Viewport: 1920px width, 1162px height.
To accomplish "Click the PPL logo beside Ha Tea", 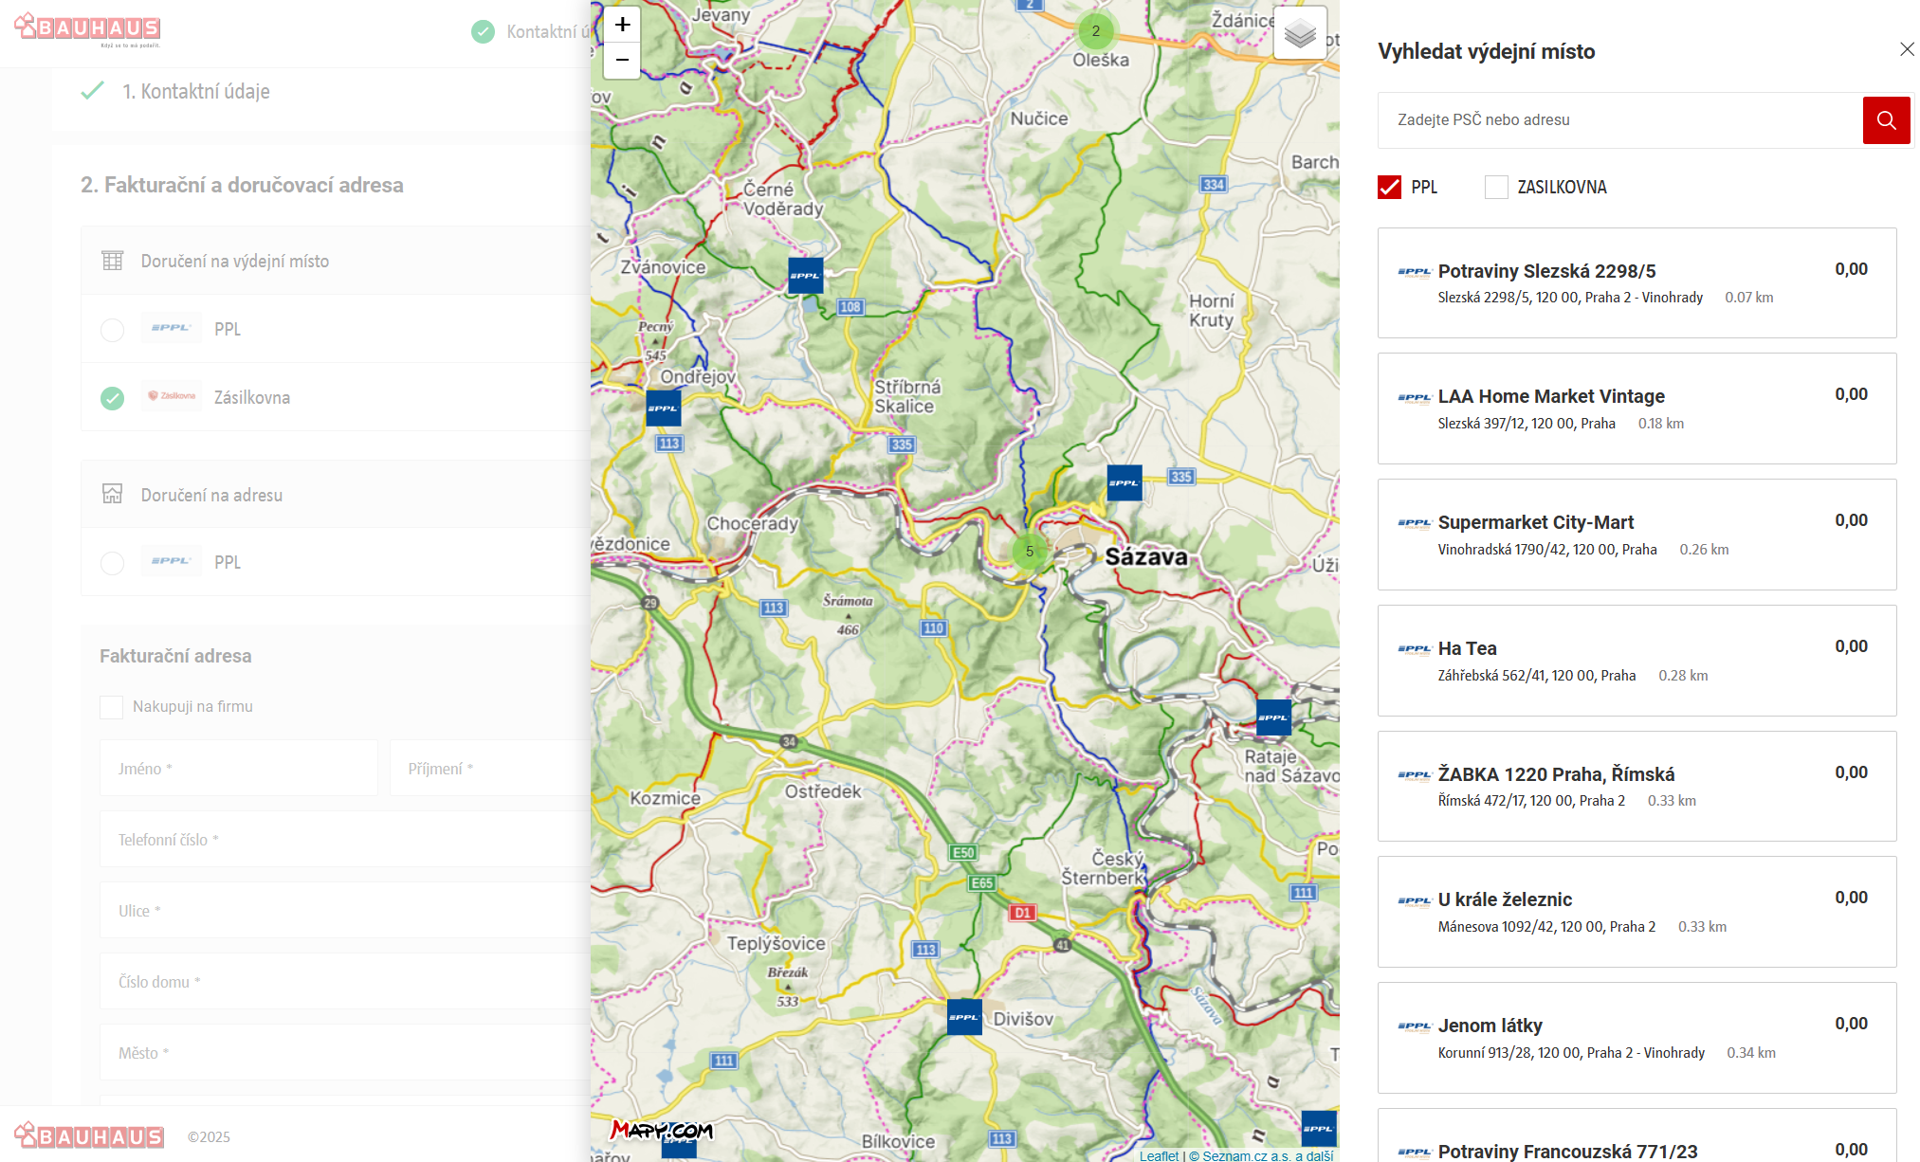I will coord(1415,648).
